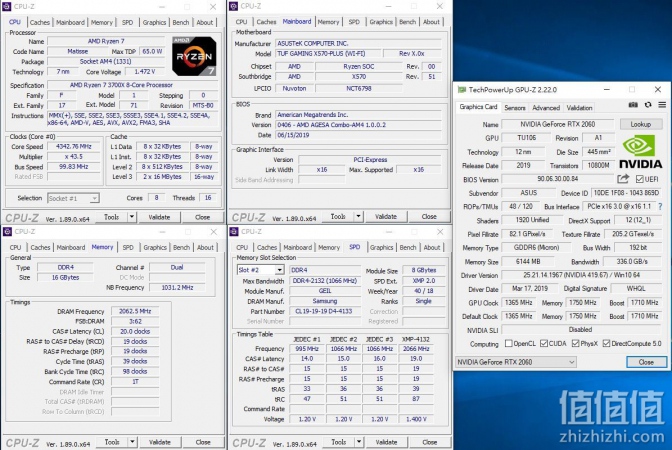Click the app icon of the CPU-Z CPU window
The height and width of the screenshot is (450, 672).
(7, 6)
